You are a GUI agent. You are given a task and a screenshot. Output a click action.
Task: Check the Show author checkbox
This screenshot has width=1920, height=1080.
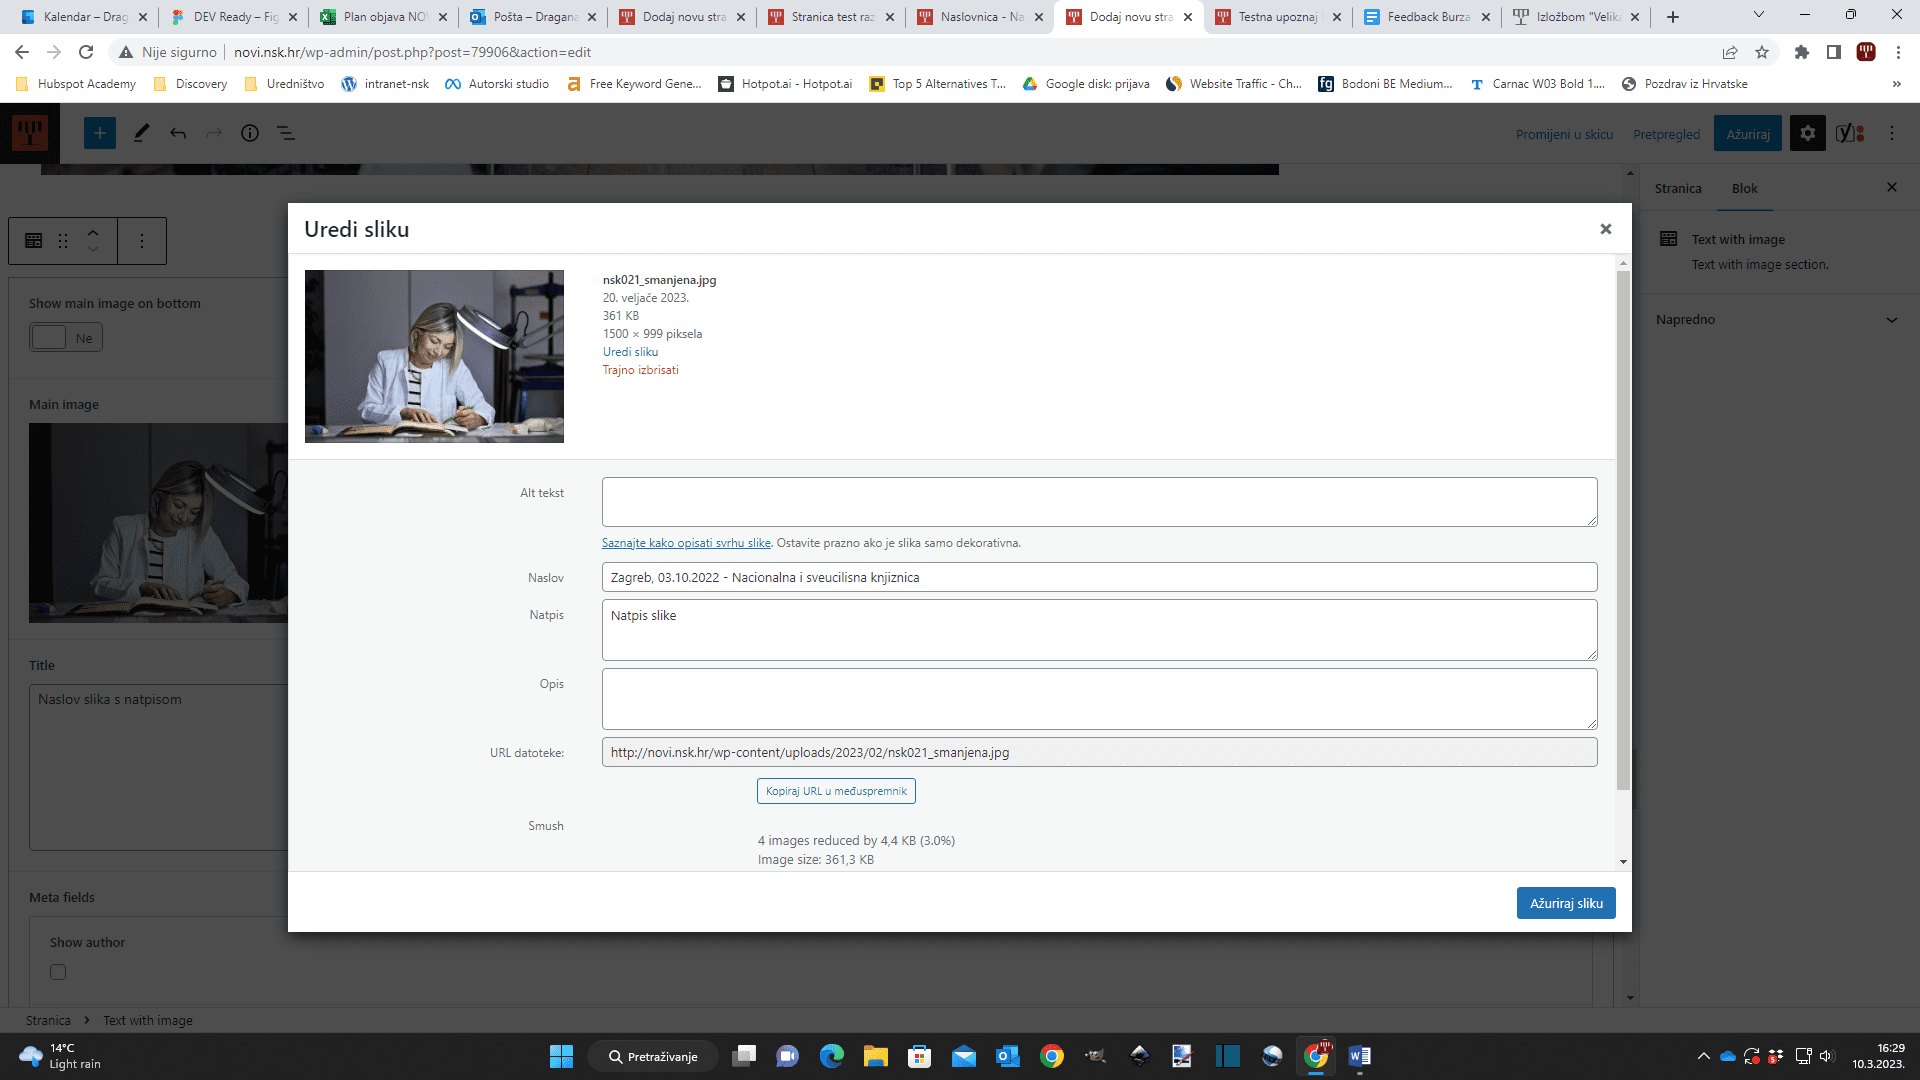pyautogui.click(x=58, y=972)
